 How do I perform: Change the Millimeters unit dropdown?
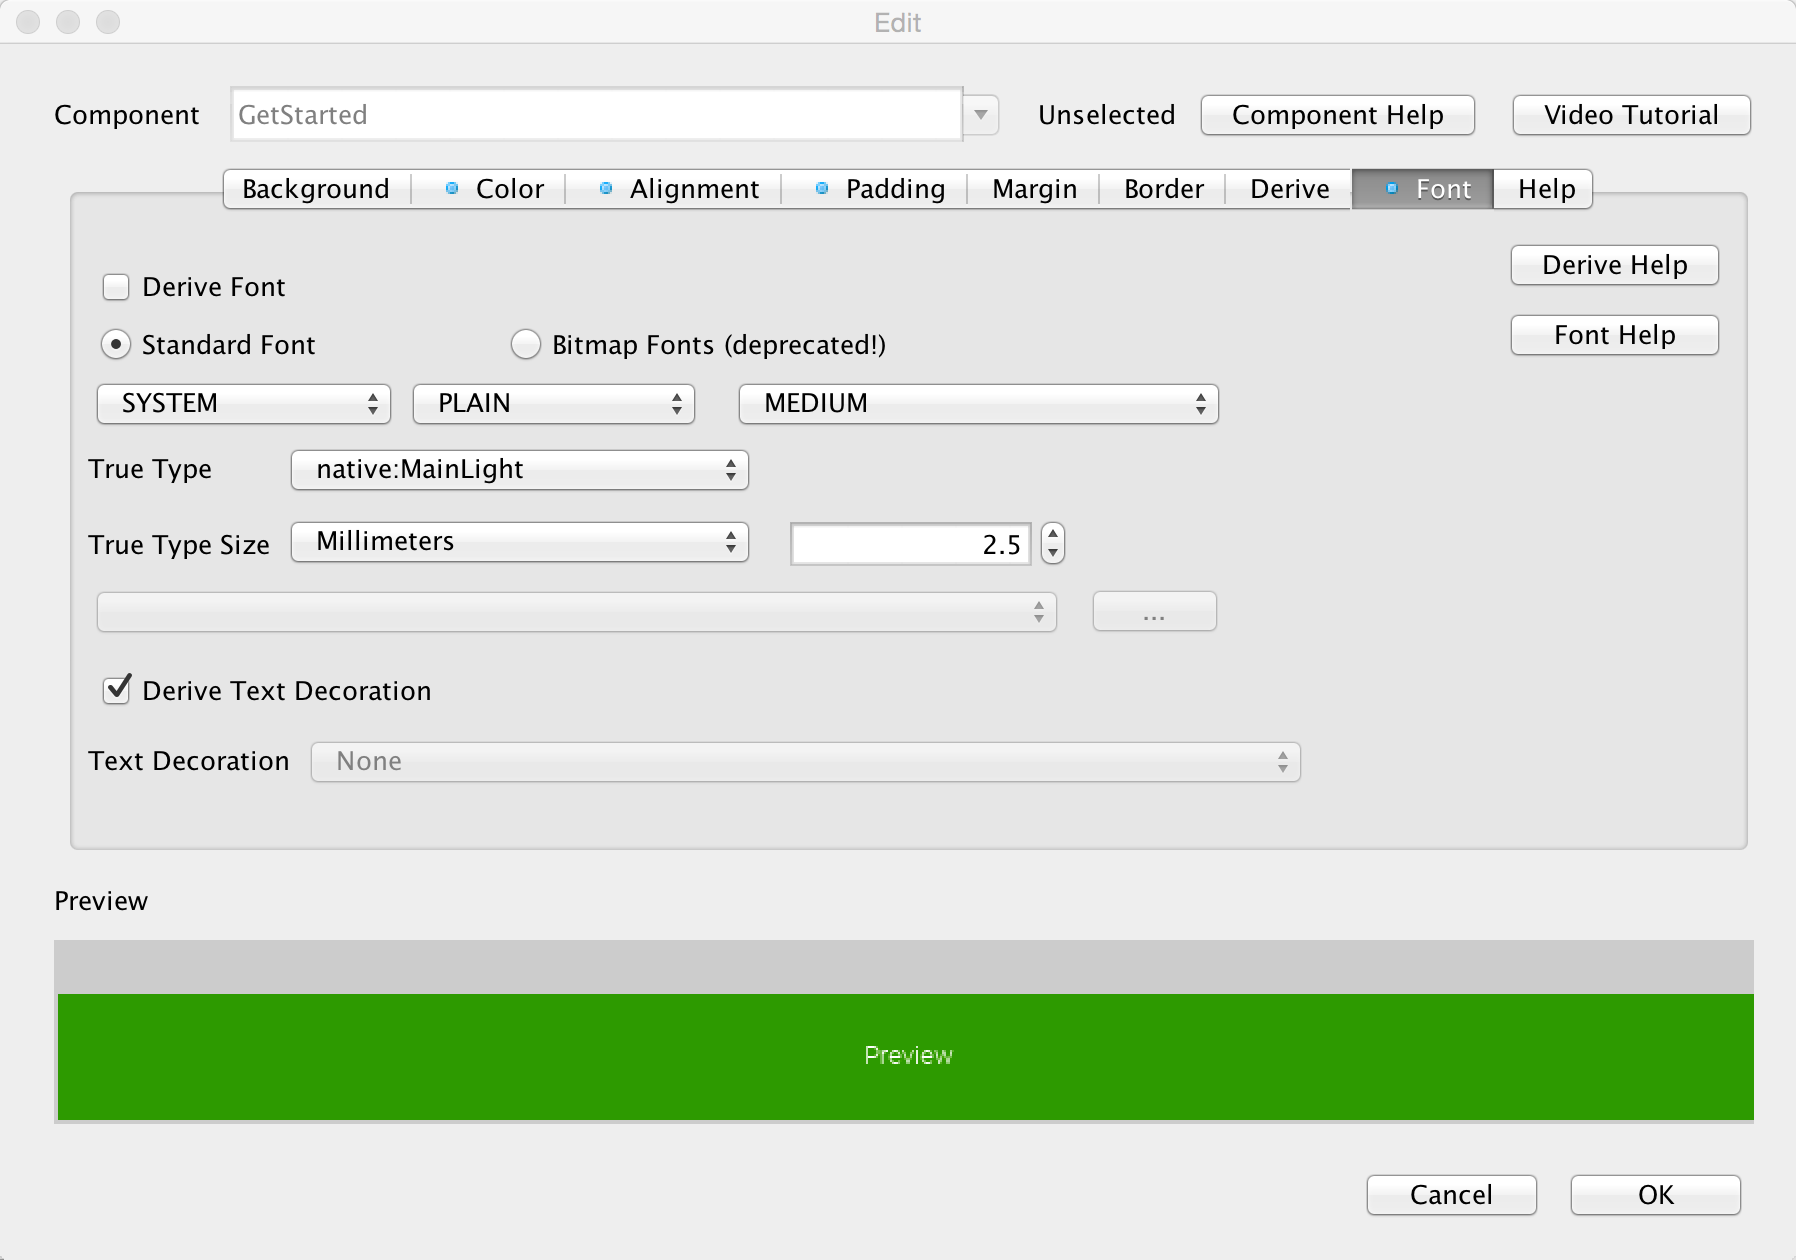click(519, 542)
